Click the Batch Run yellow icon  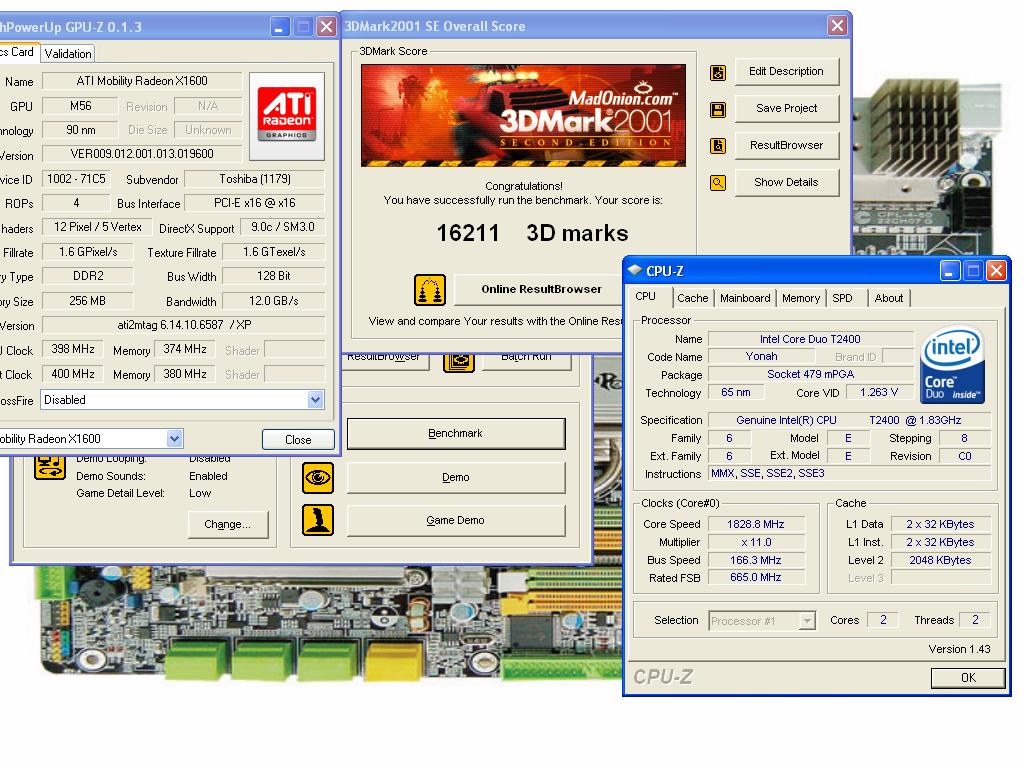click(458, 362)
